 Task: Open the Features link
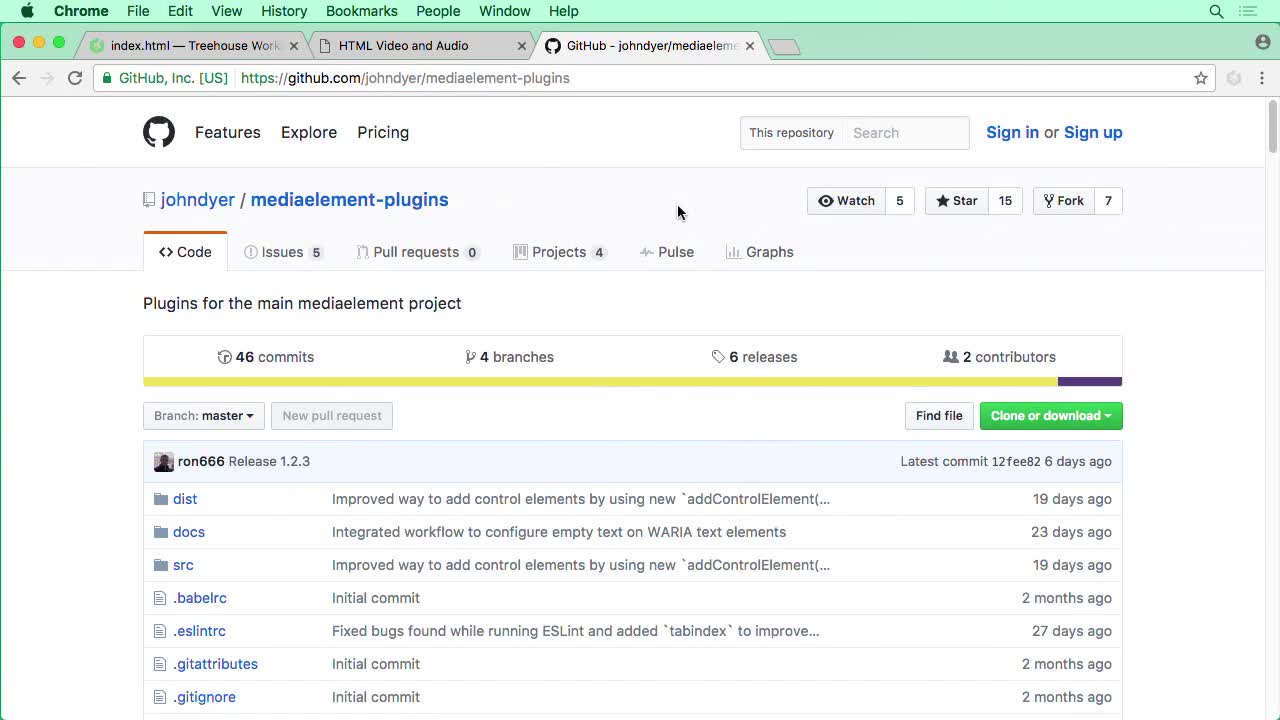228,132
